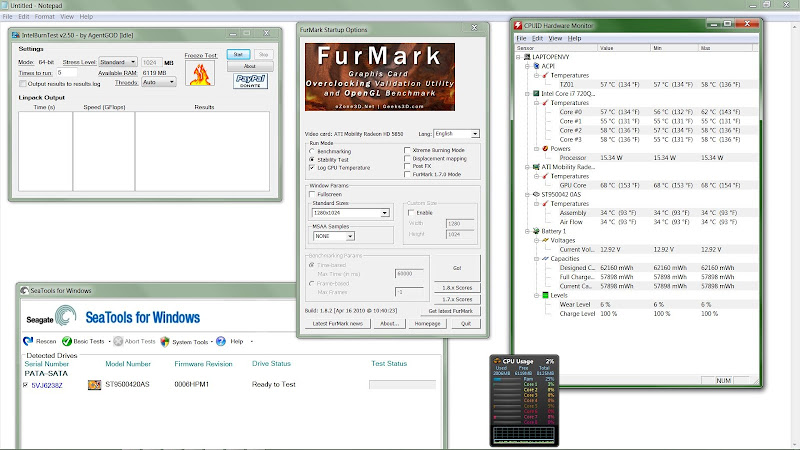Viewport: 800px width, 450px height.
Task: Open the MSAA Samples NONE dropdown
Action: coord(334,236)
